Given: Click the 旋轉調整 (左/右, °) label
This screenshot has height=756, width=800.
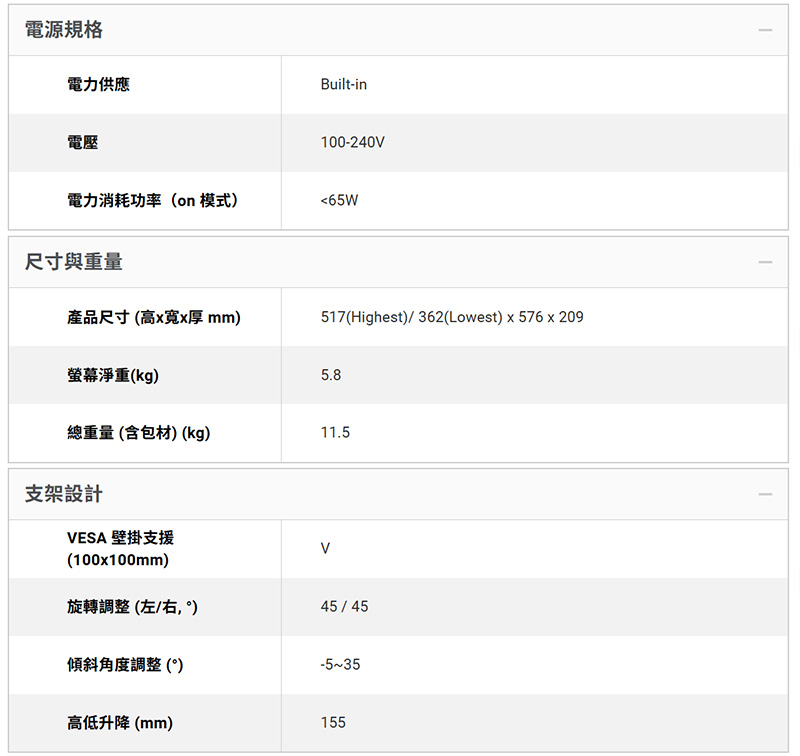Looking at the screenshot, I should pos(132,607).
